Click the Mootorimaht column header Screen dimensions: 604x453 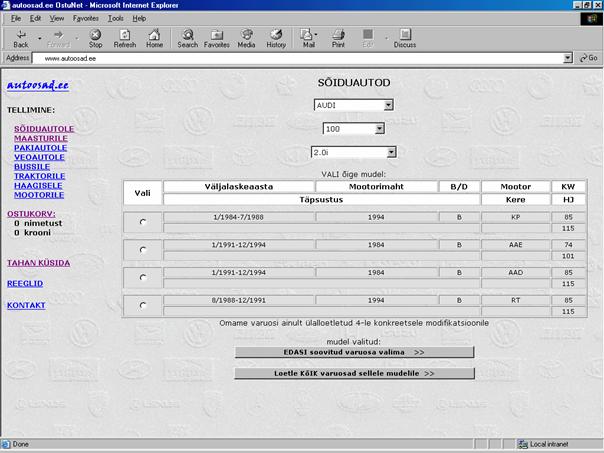click(x=376, y=187)
